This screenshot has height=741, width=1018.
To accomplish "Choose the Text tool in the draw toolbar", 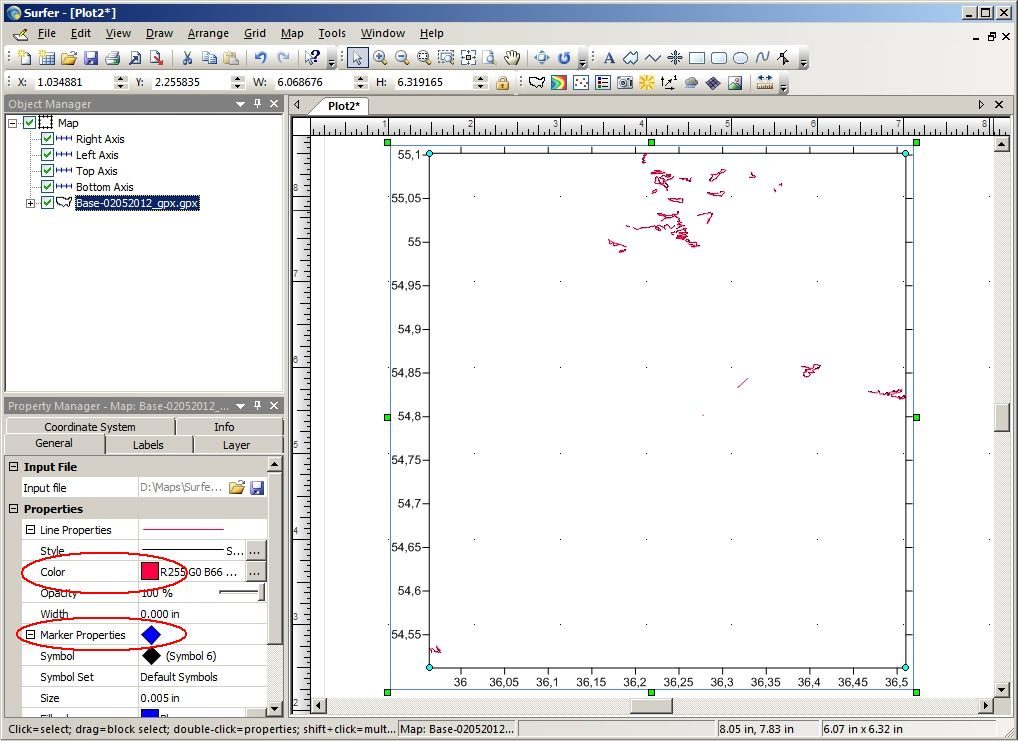I will coord(609,58).
